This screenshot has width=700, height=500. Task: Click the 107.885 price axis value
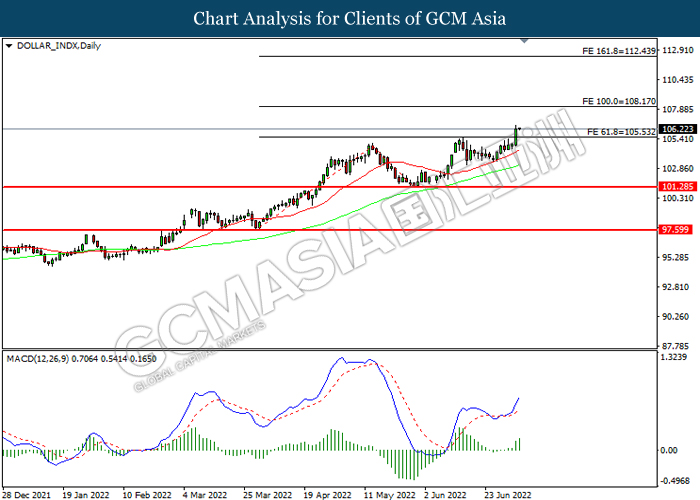click(x=678, y=109)
